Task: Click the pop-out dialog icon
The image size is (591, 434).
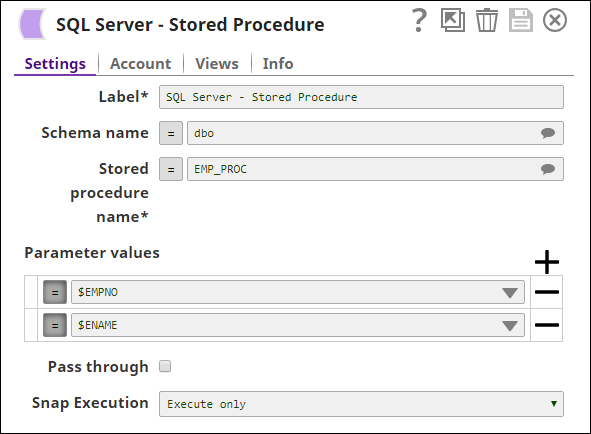Action: tap(453, 20)
